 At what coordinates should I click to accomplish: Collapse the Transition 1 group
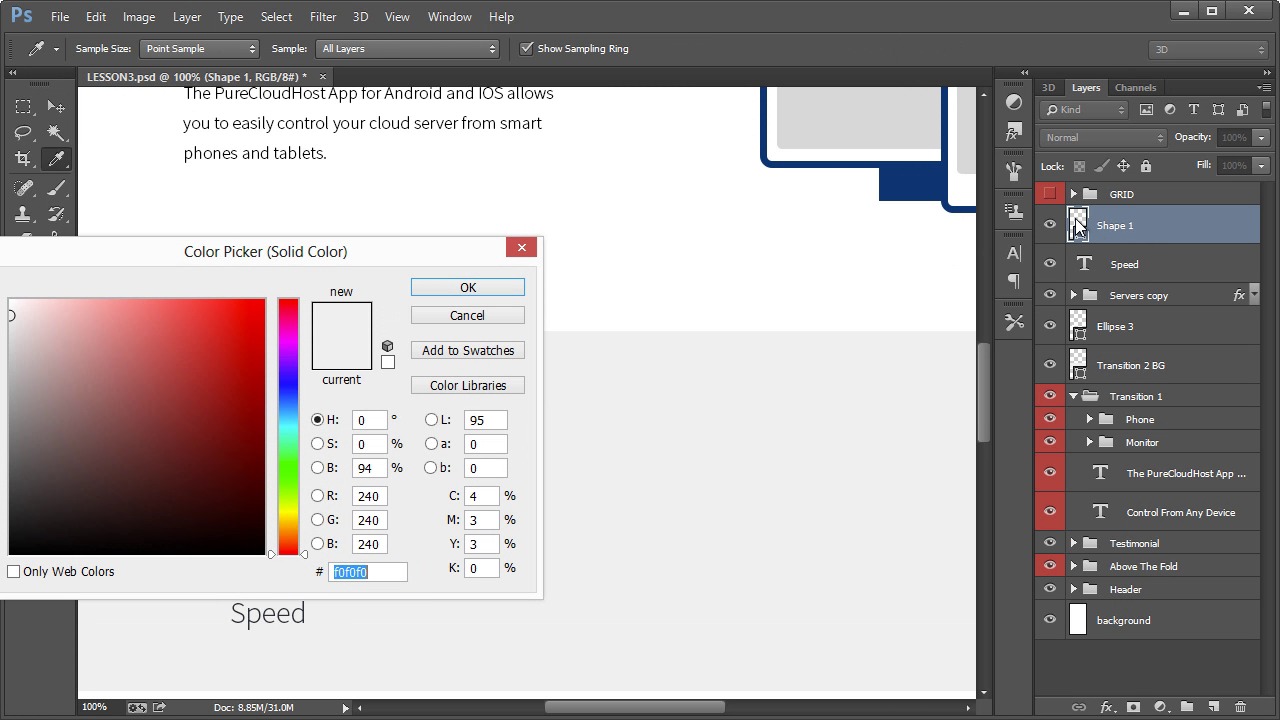1074,396
